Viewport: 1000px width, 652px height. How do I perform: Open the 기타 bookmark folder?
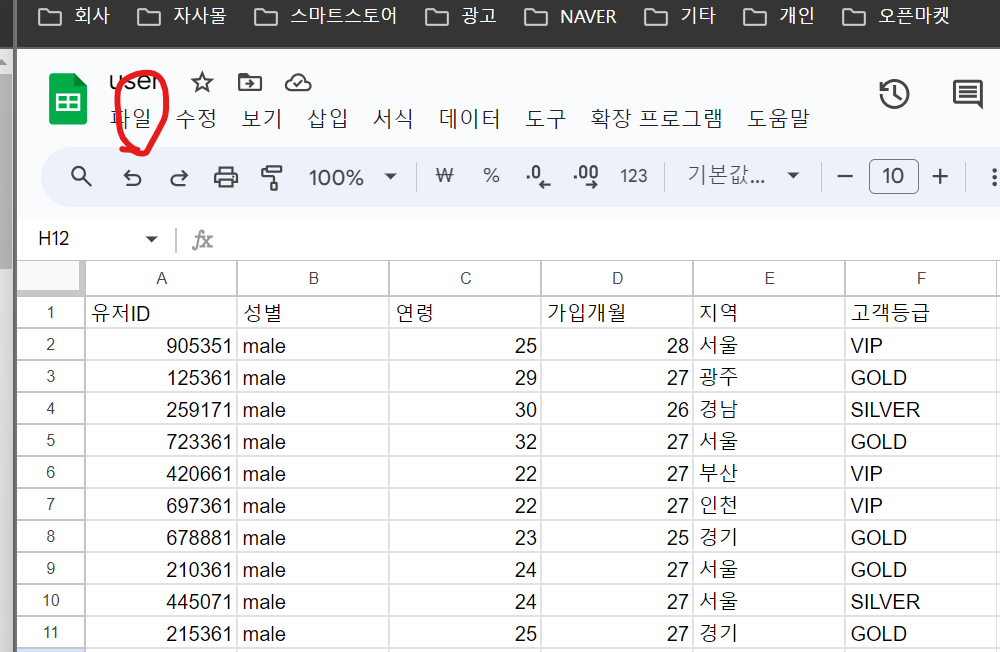coord(680,16)
